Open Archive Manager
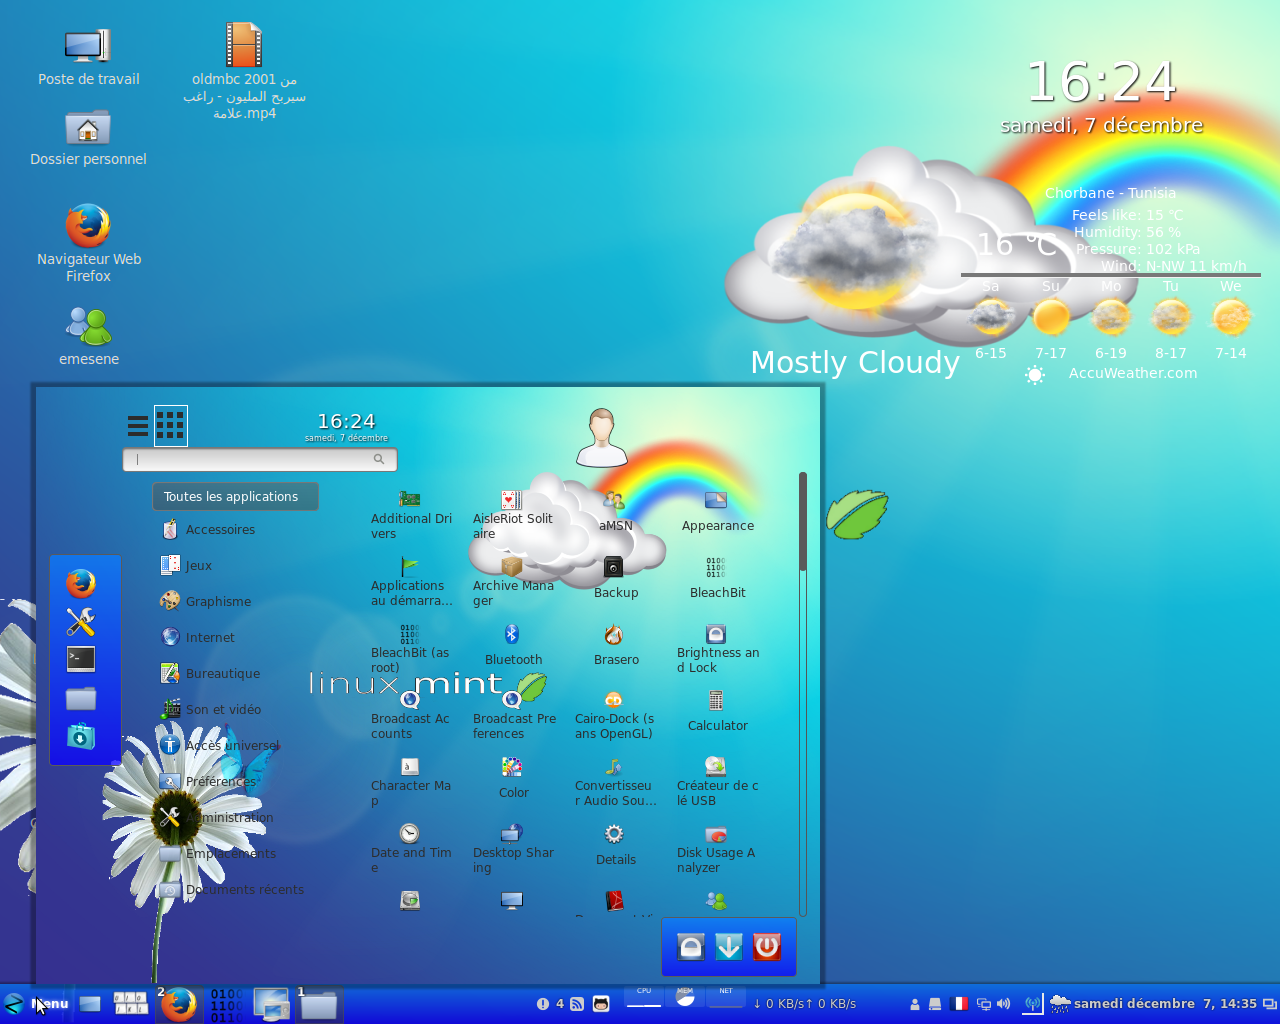1280x1024 pixels. (x=514, y=582)
